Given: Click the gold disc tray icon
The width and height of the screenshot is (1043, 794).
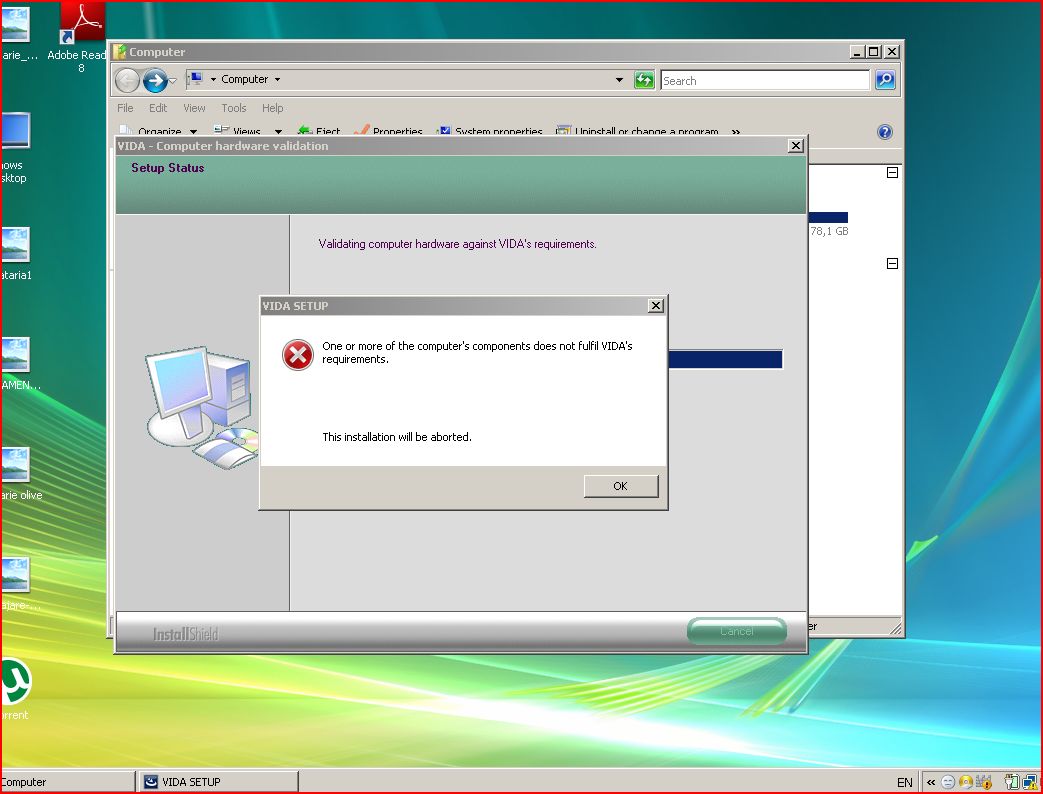Looking at the screenshot, I should click(966, 783).
